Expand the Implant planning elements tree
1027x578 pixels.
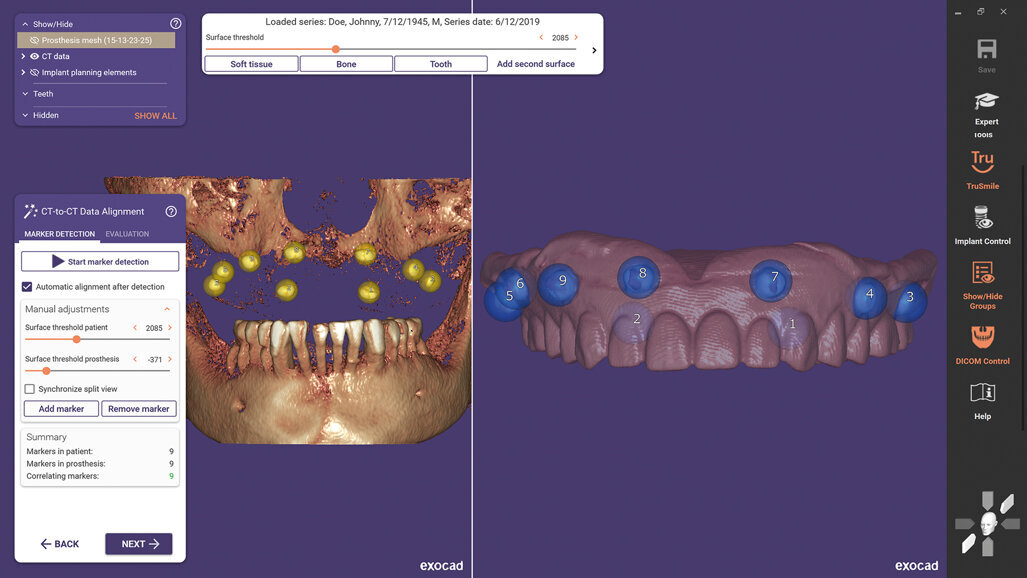[22, 72]
